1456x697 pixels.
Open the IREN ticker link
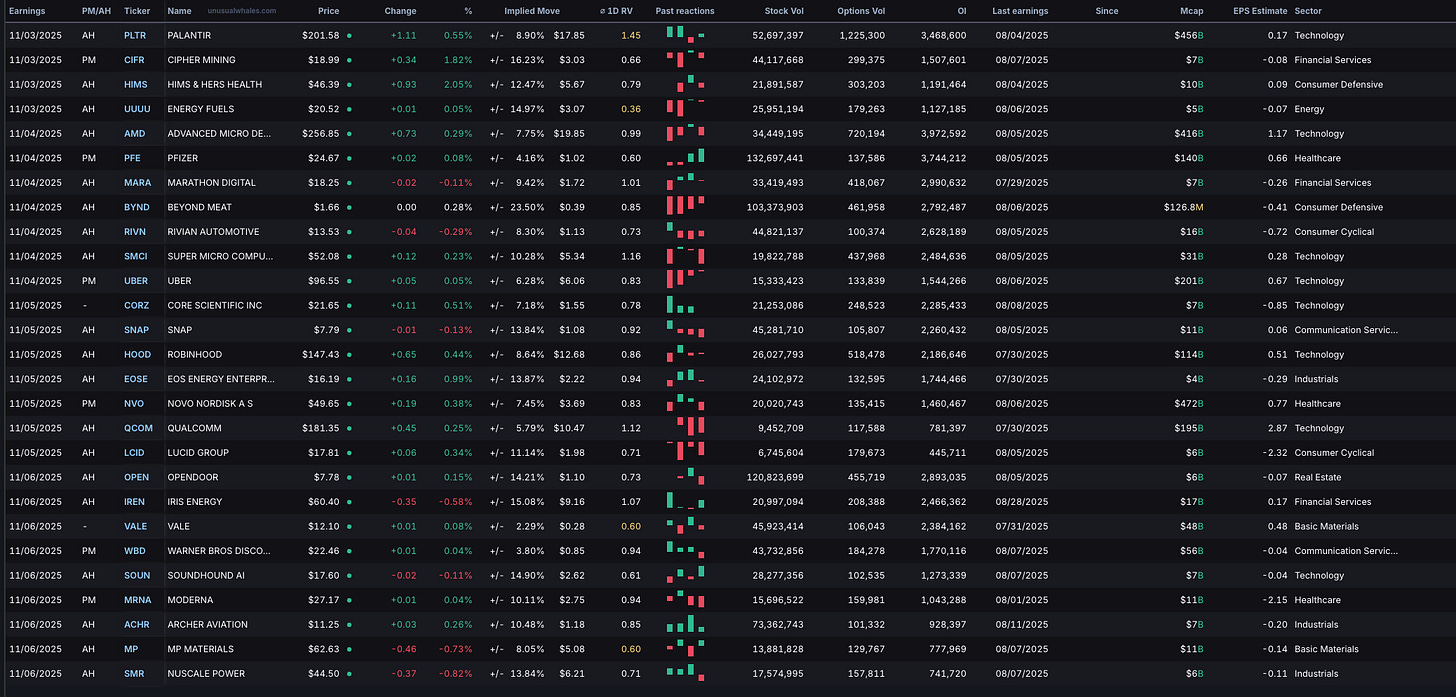click(134, 502)
